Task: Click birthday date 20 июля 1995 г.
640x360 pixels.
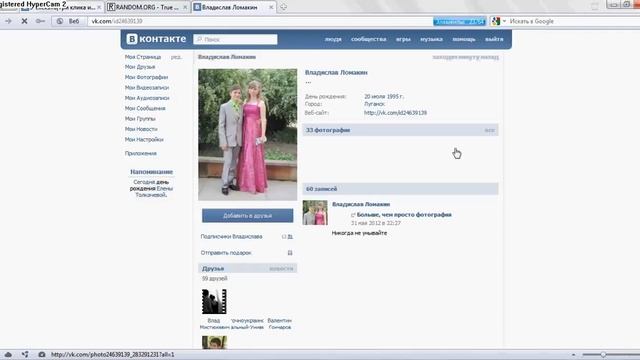Action: (384, 97)
